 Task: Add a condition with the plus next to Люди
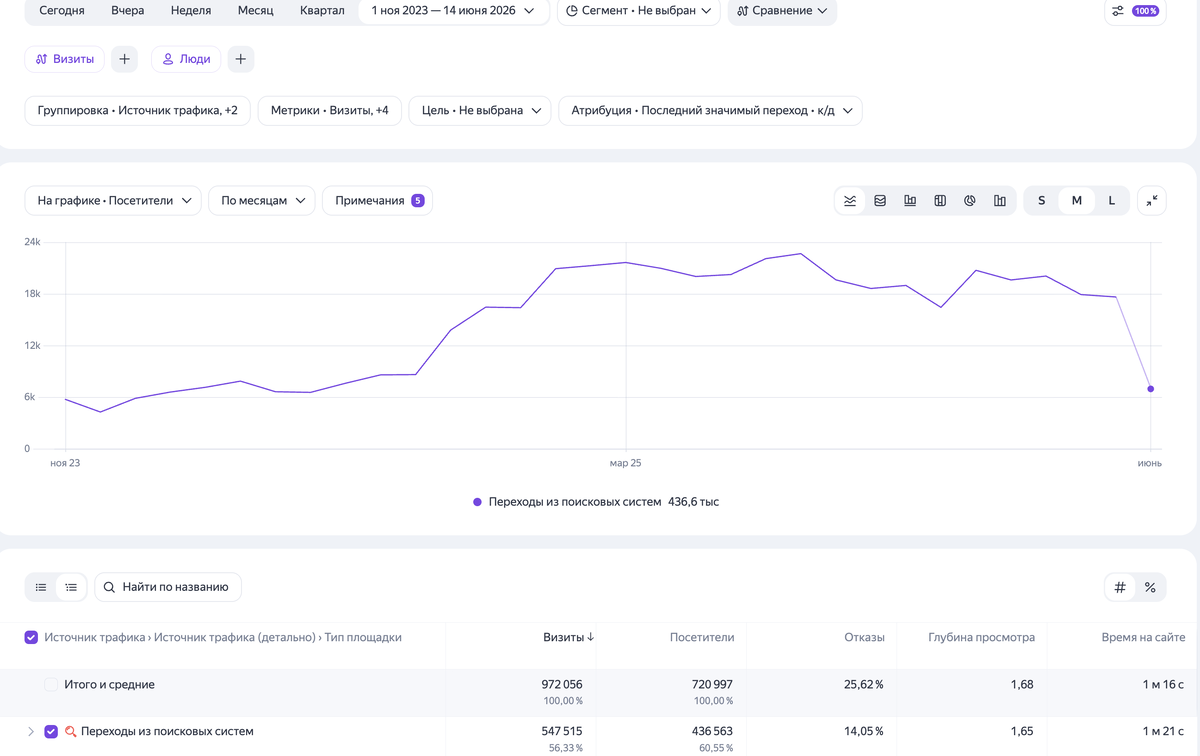pos(241,59)
